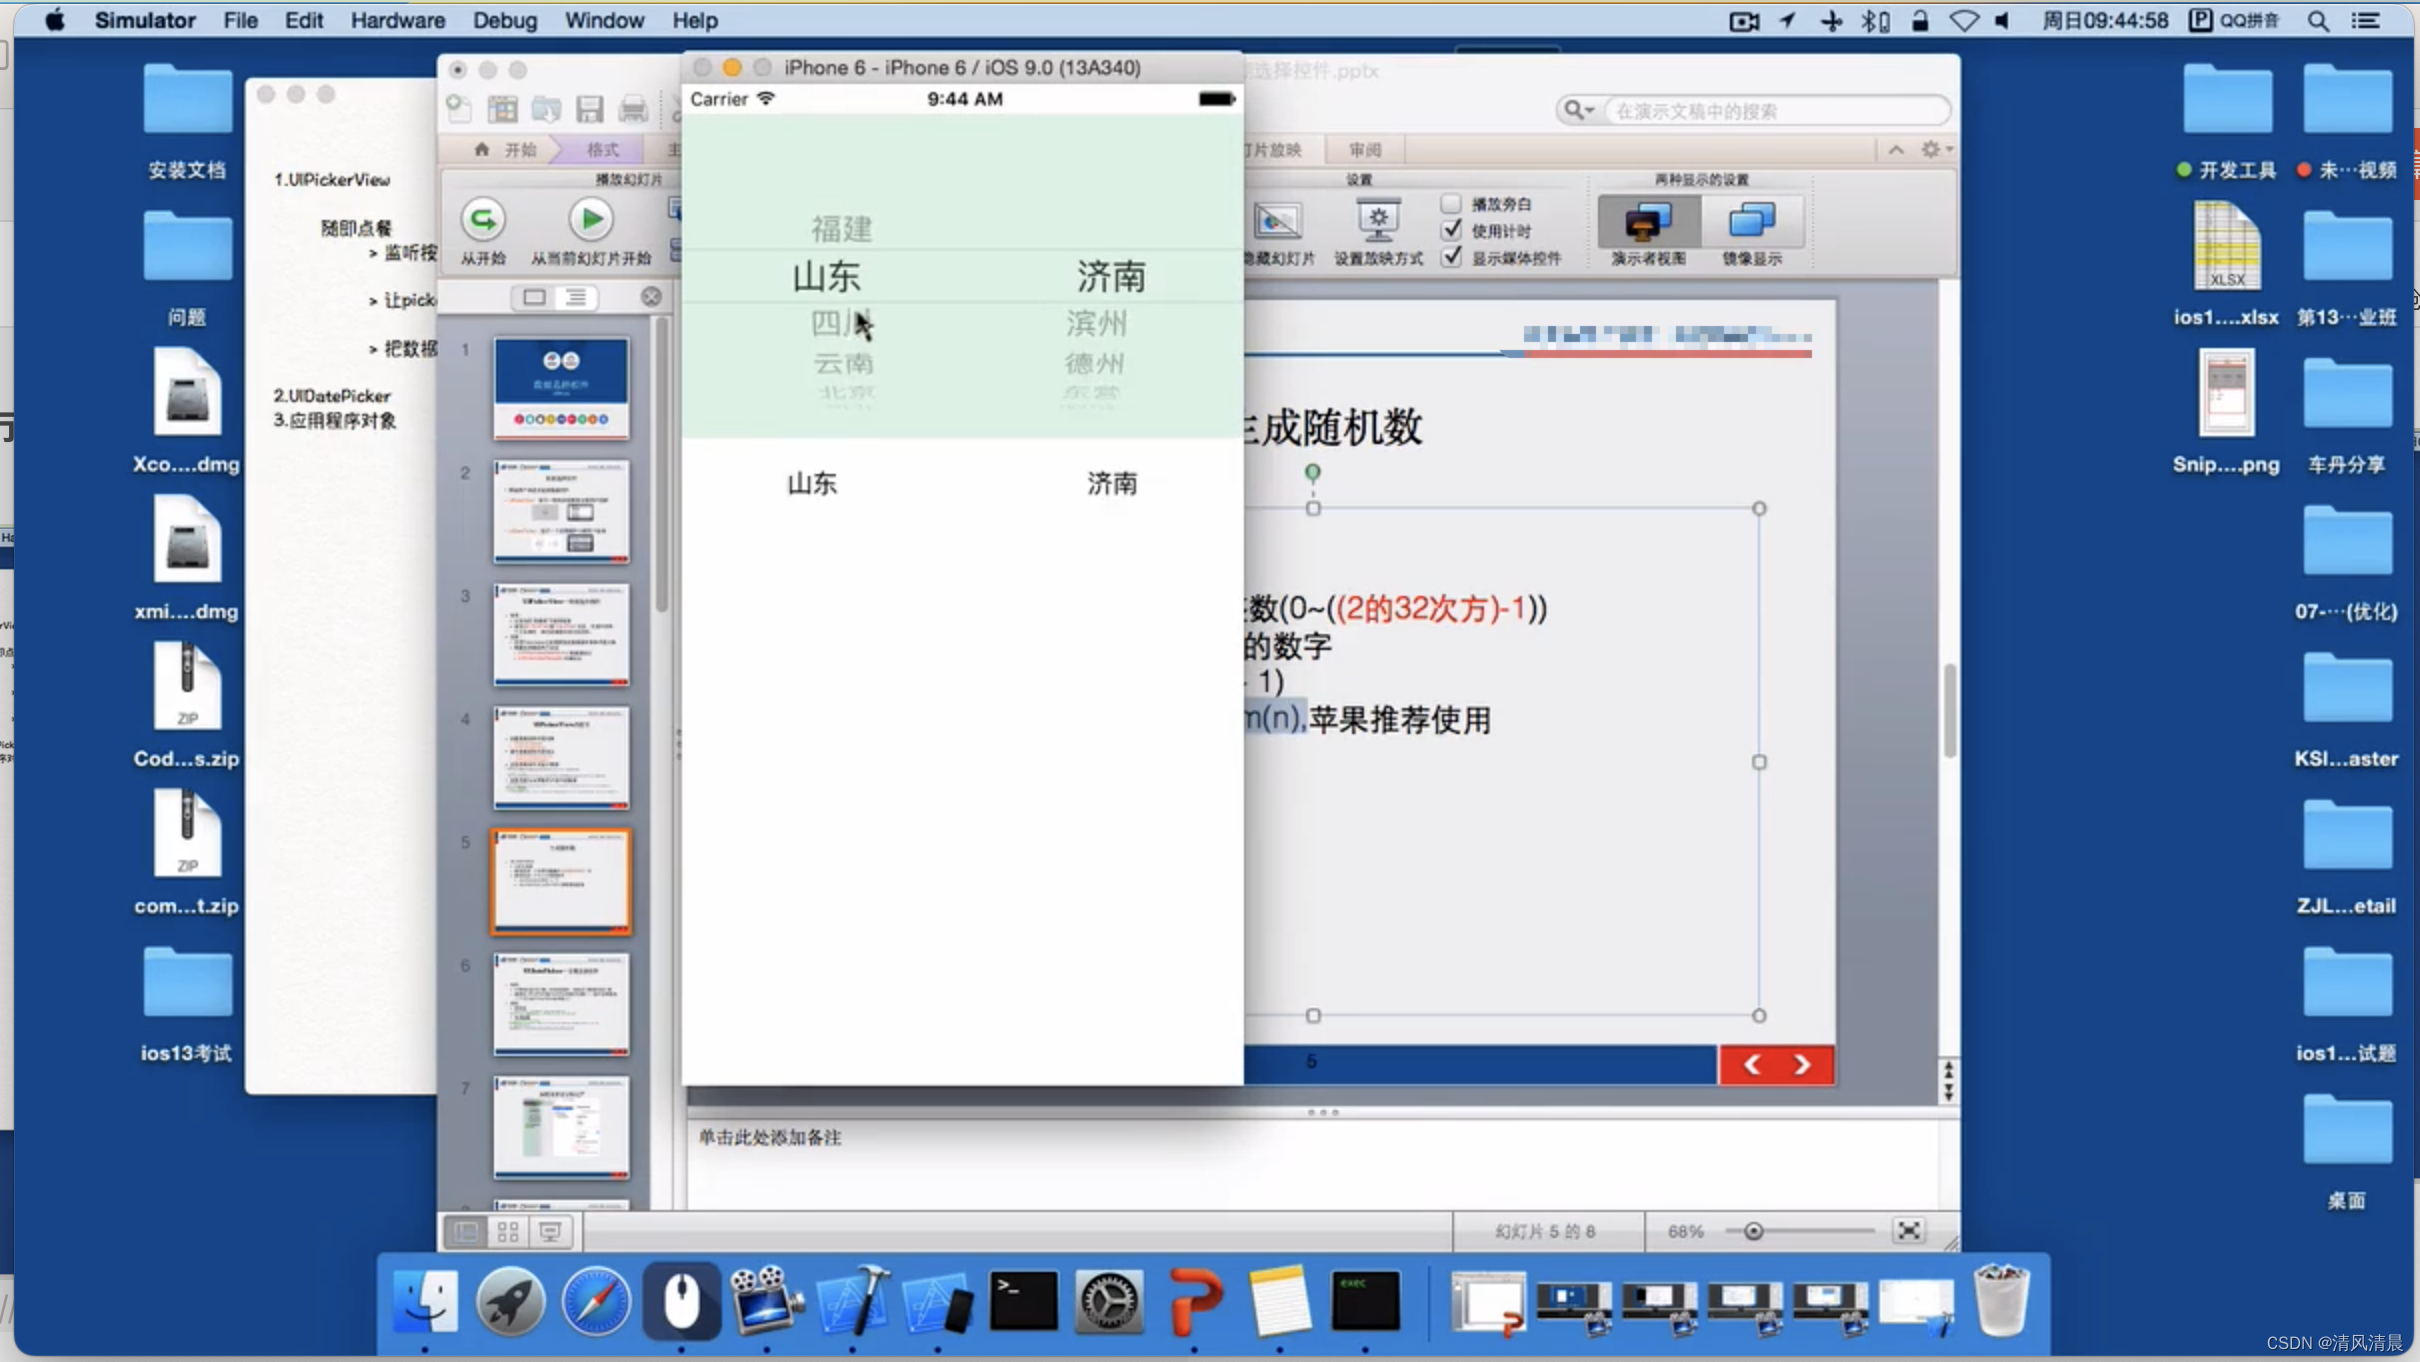This screenshot has width=2420, height=1362.
Task: Click the open file icon in PowerPoint toolbar
Action: coord(546,109)
